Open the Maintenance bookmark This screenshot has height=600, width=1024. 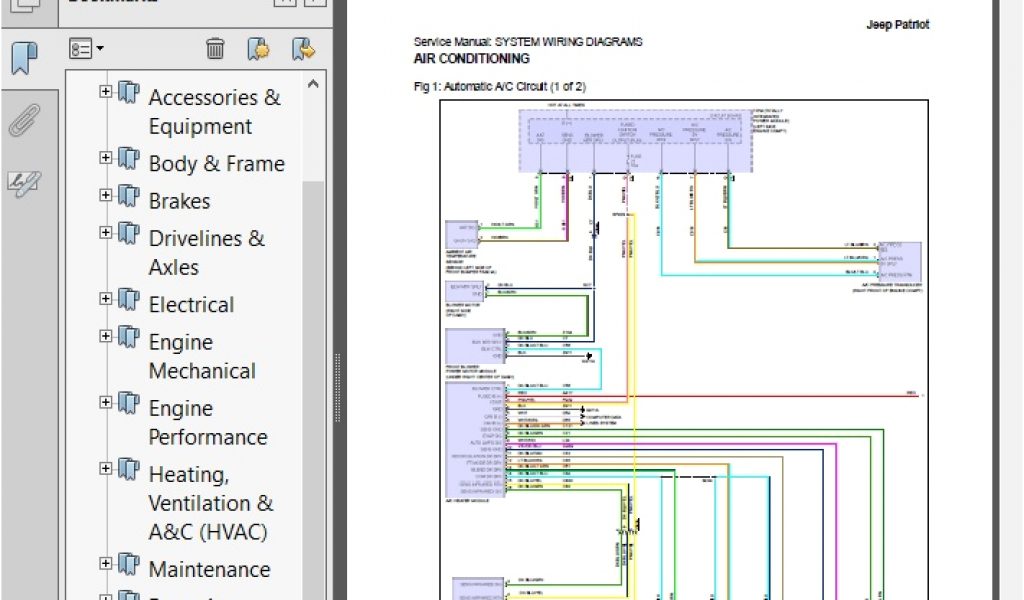209,569
